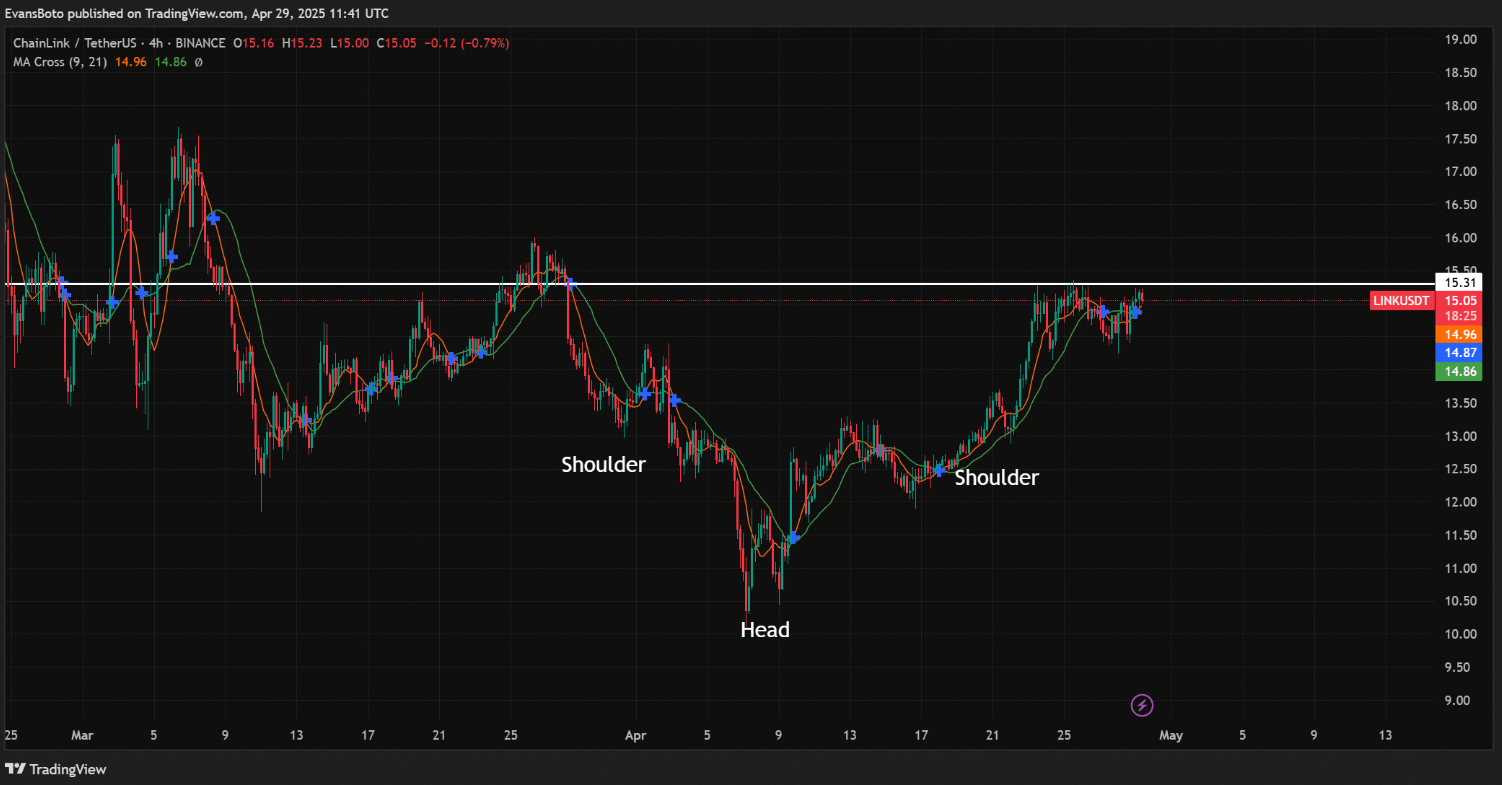Click the 13.00 price axis label

(x=1461, y=436)
